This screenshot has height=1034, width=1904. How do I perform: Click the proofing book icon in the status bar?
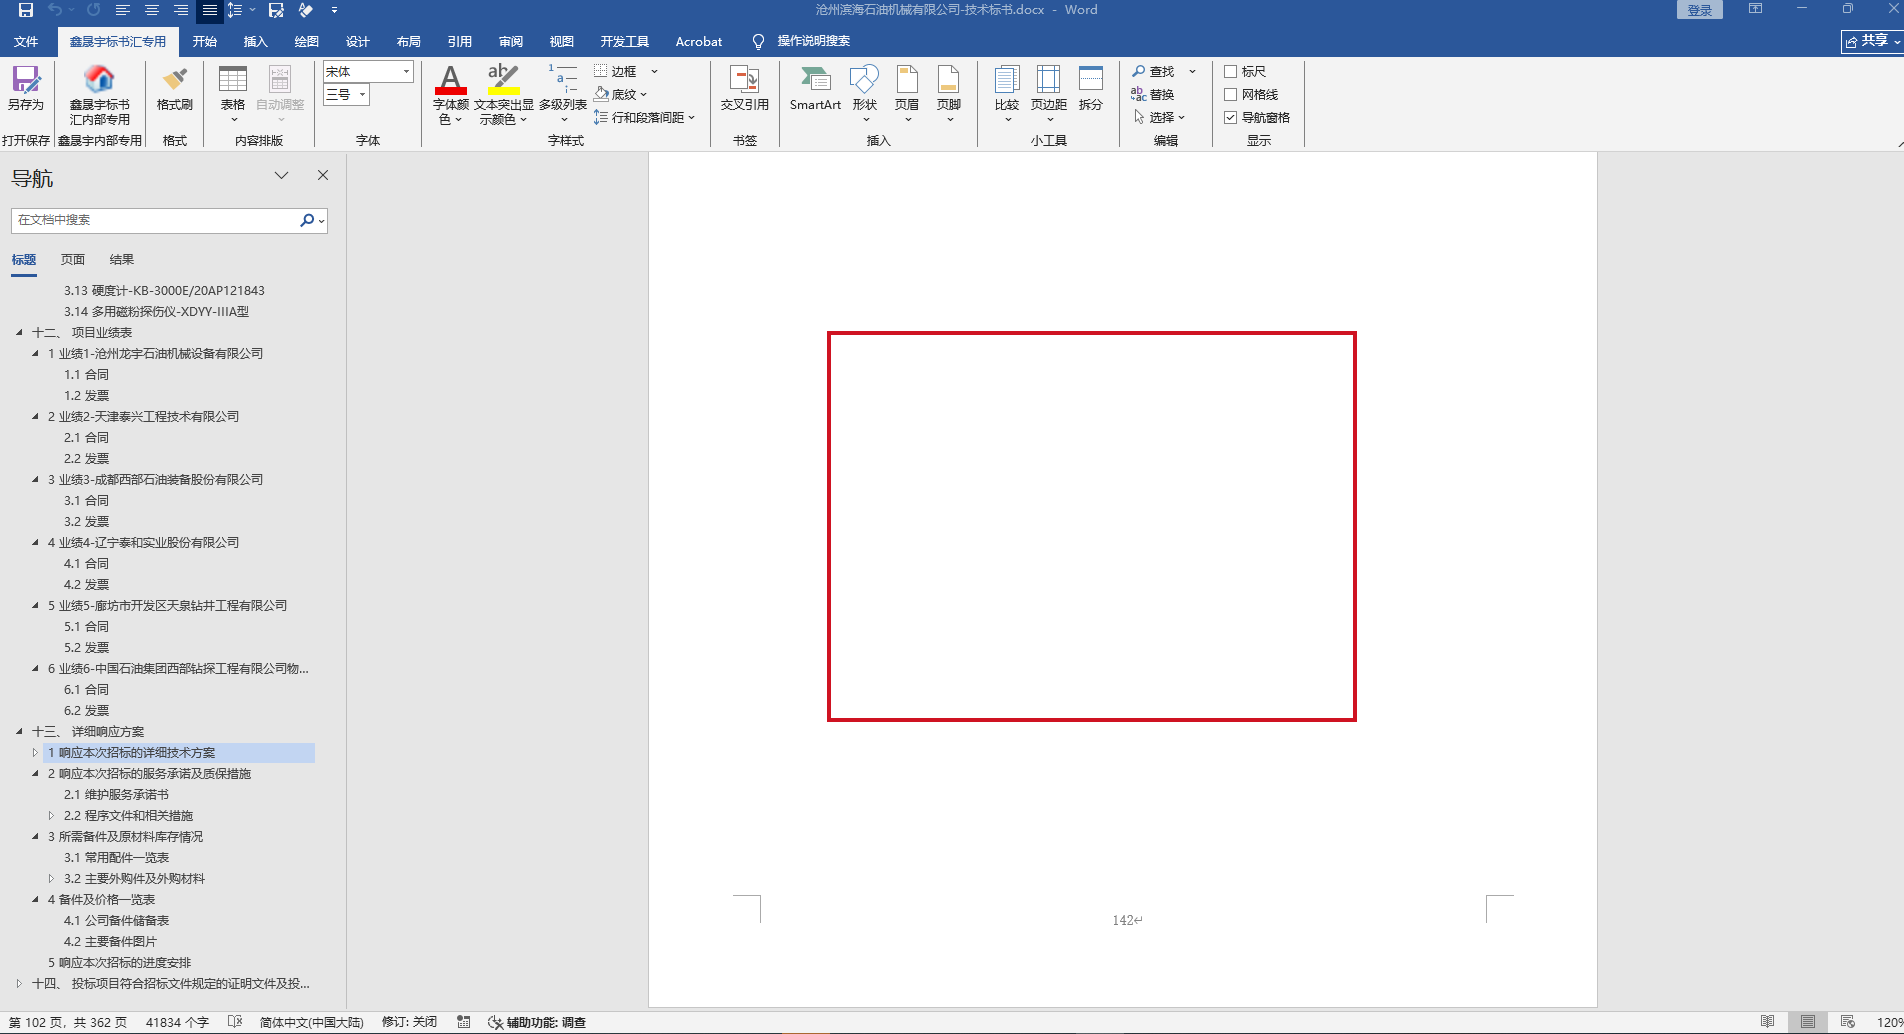pyautogui.click(x=235, y=1022)
